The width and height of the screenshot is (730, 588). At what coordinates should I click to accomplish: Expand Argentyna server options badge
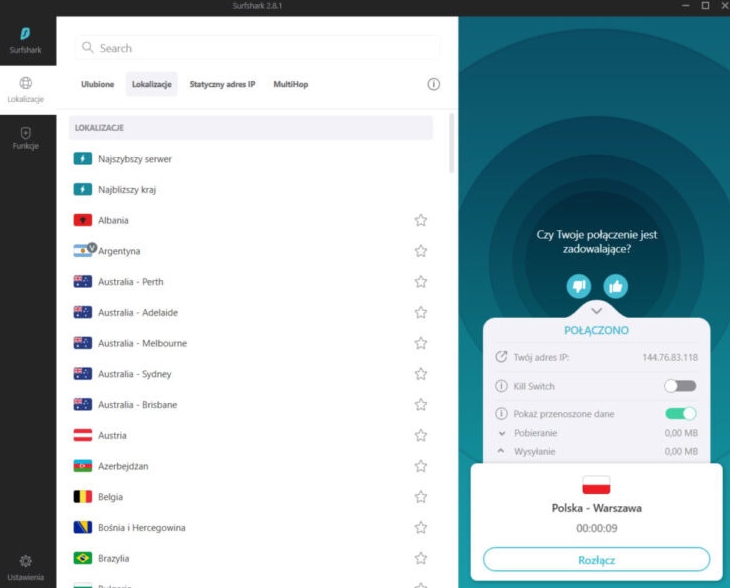coord(92,247)
